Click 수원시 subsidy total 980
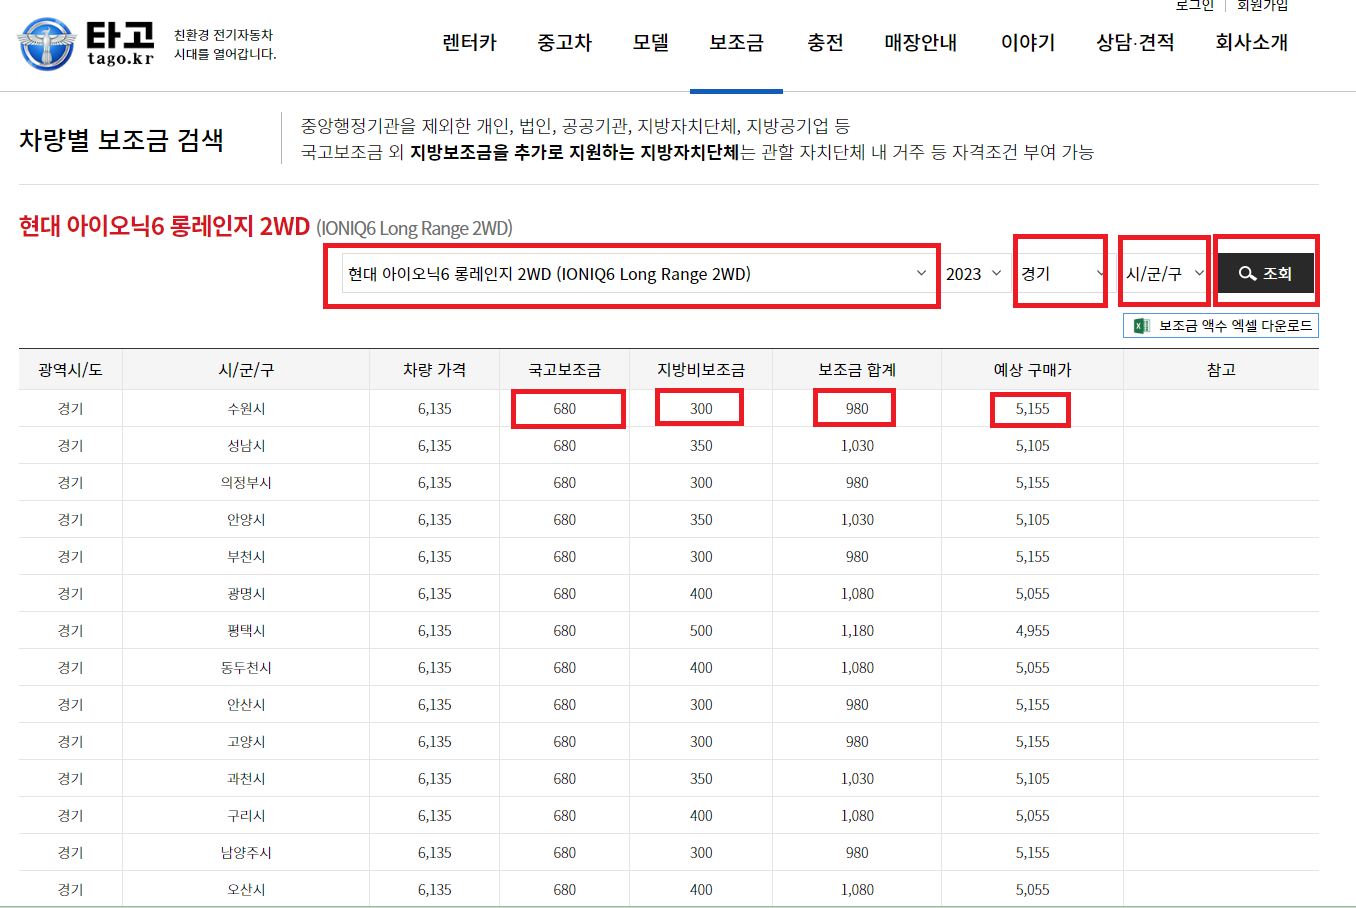Viewport: 1356px width, 908px height. click(857, 409)
